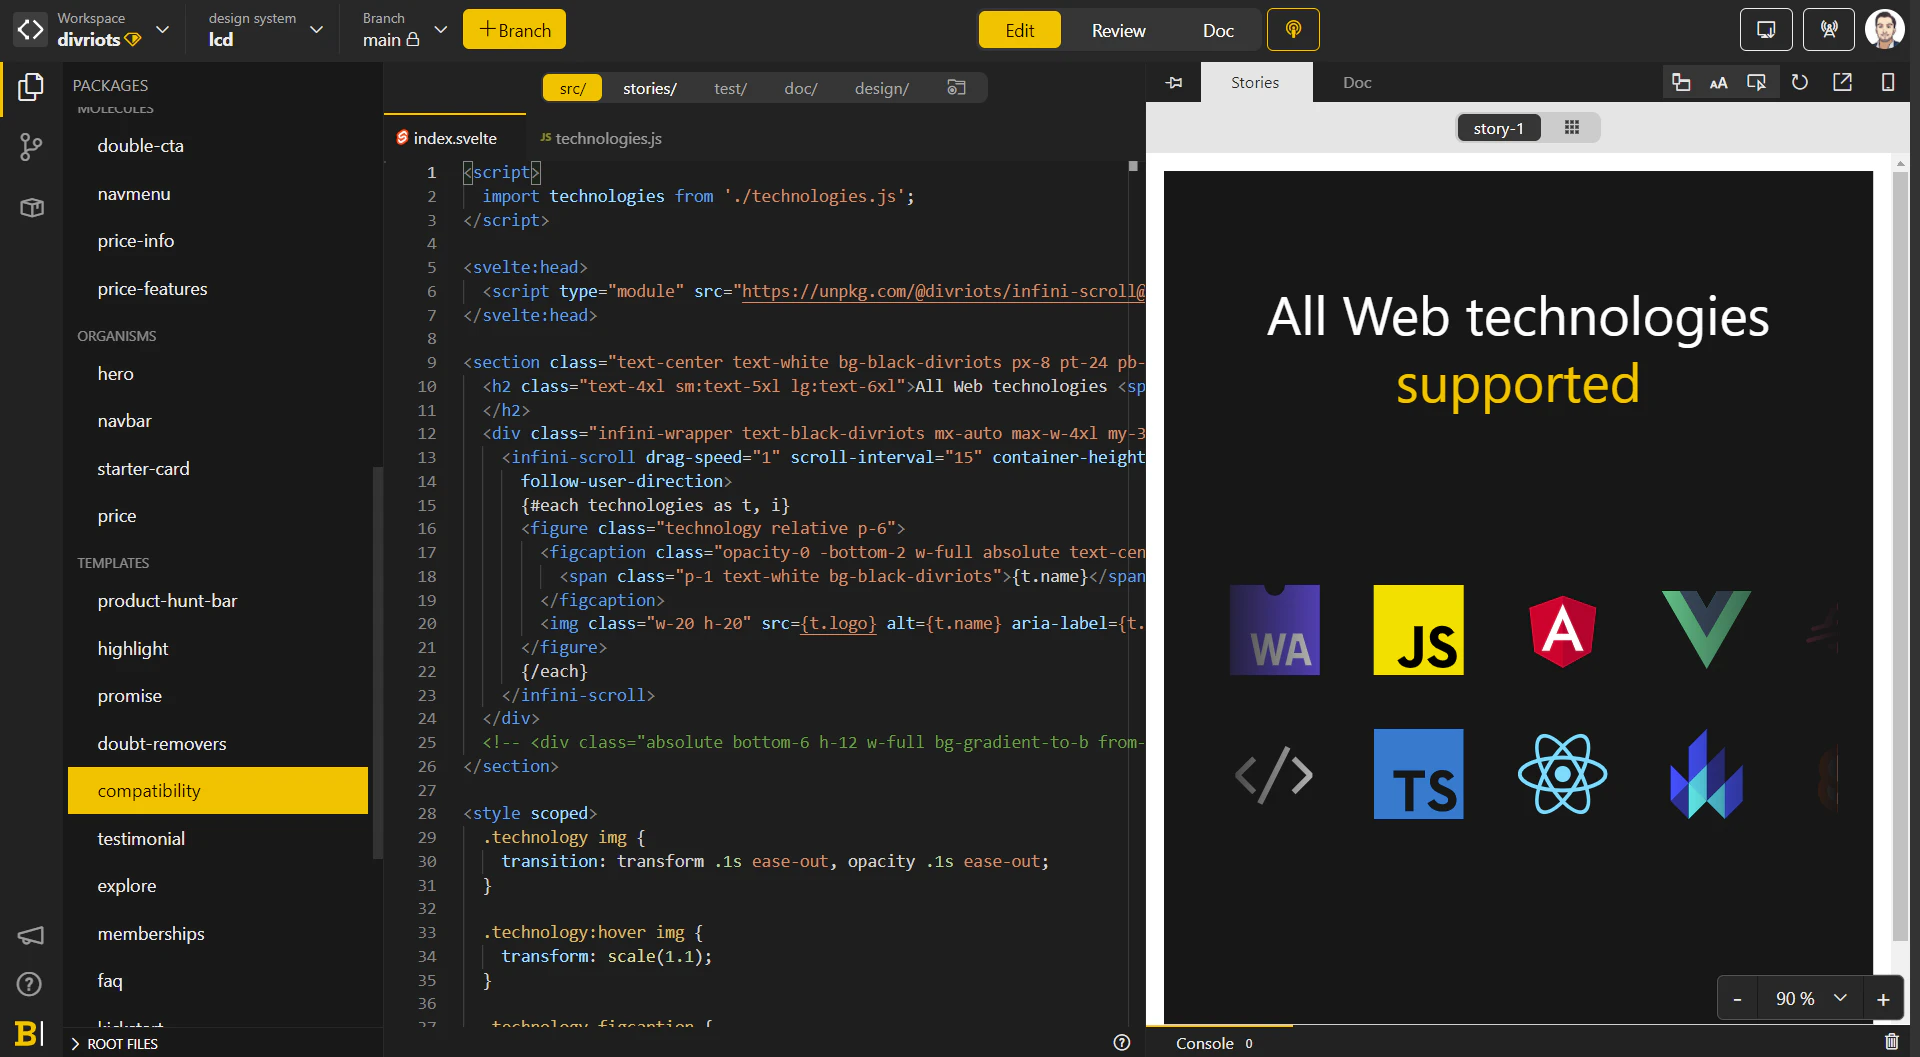Click the yellow +Branch button
The width and height of the screenshot is (1920, 1057).
(x=514, y=30)
